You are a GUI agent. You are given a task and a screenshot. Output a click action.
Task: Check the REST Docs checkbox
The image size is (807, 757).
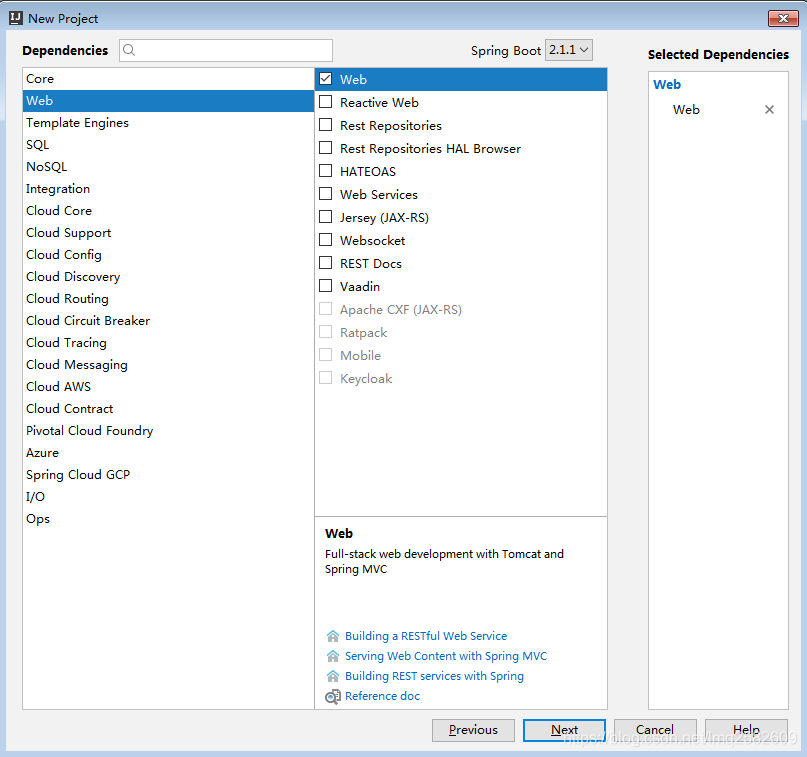point(325,263)
